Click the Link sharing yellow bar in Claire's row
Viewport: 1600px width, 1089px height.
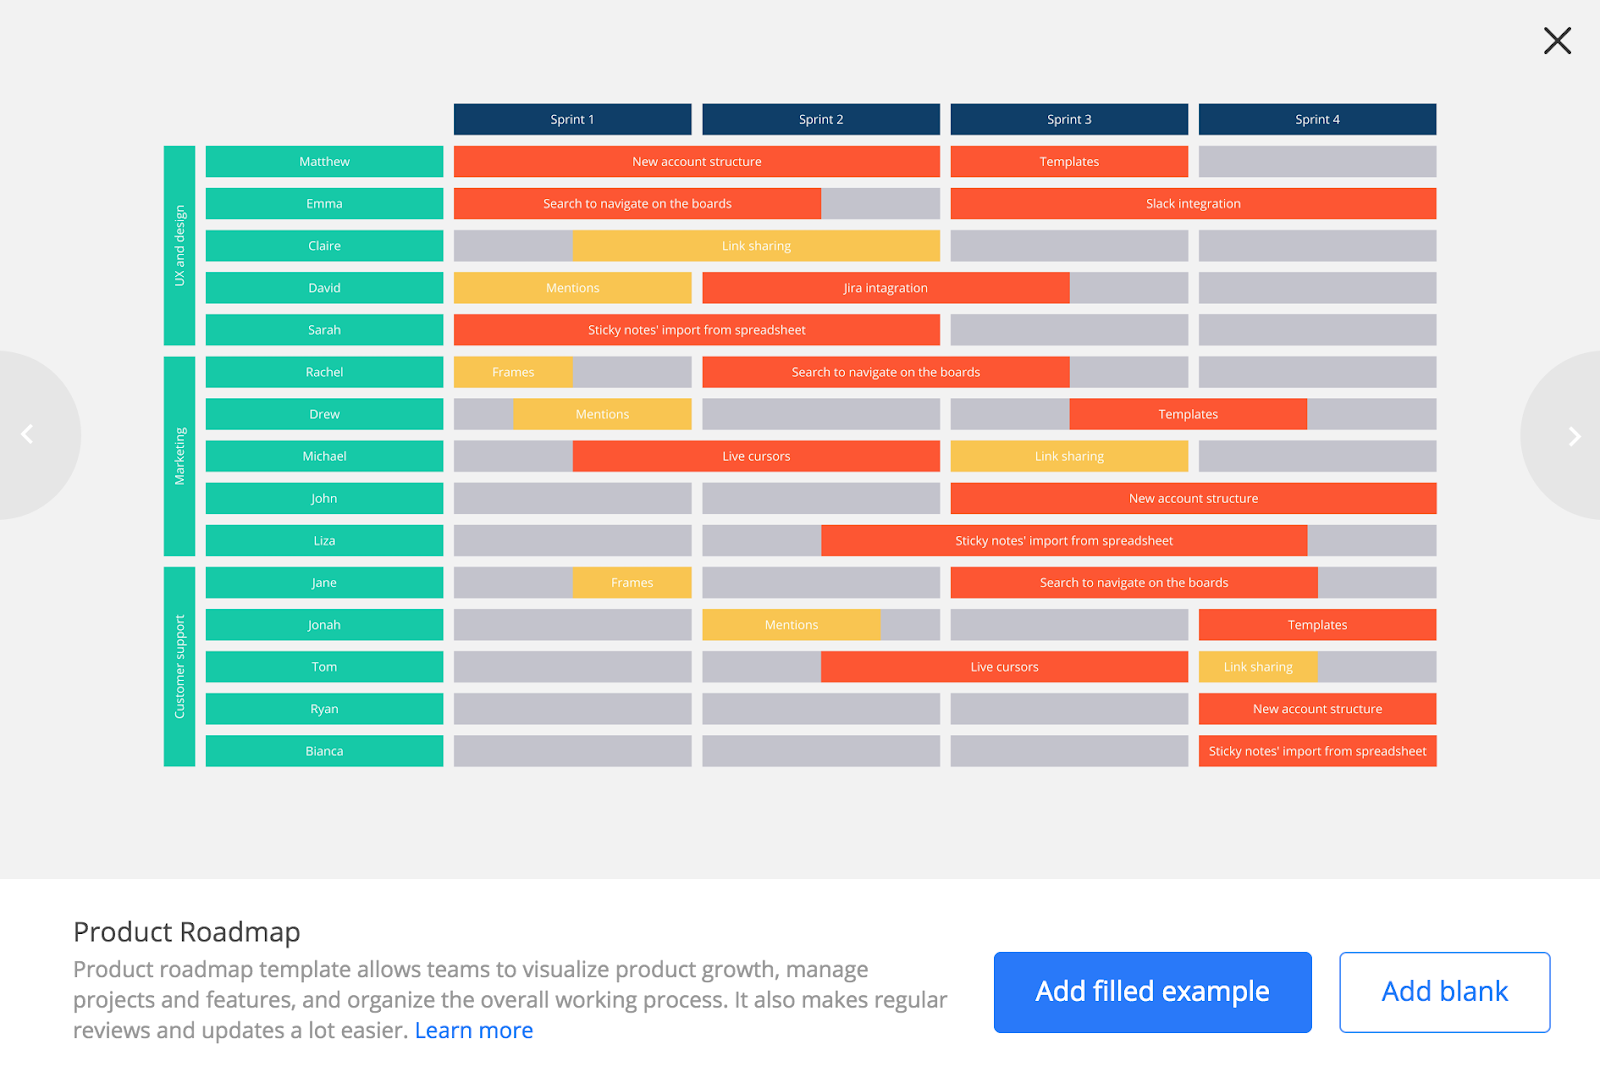756,245
